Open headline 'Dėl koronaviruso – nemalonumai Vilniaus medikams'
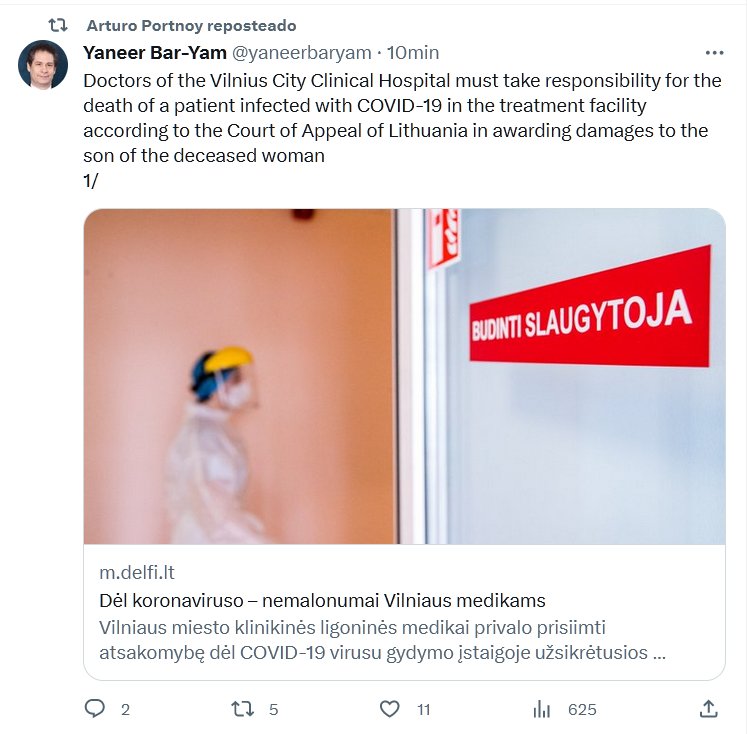This screenshot has height=734, width=748. pyautogui.click(x=322, y=600)
